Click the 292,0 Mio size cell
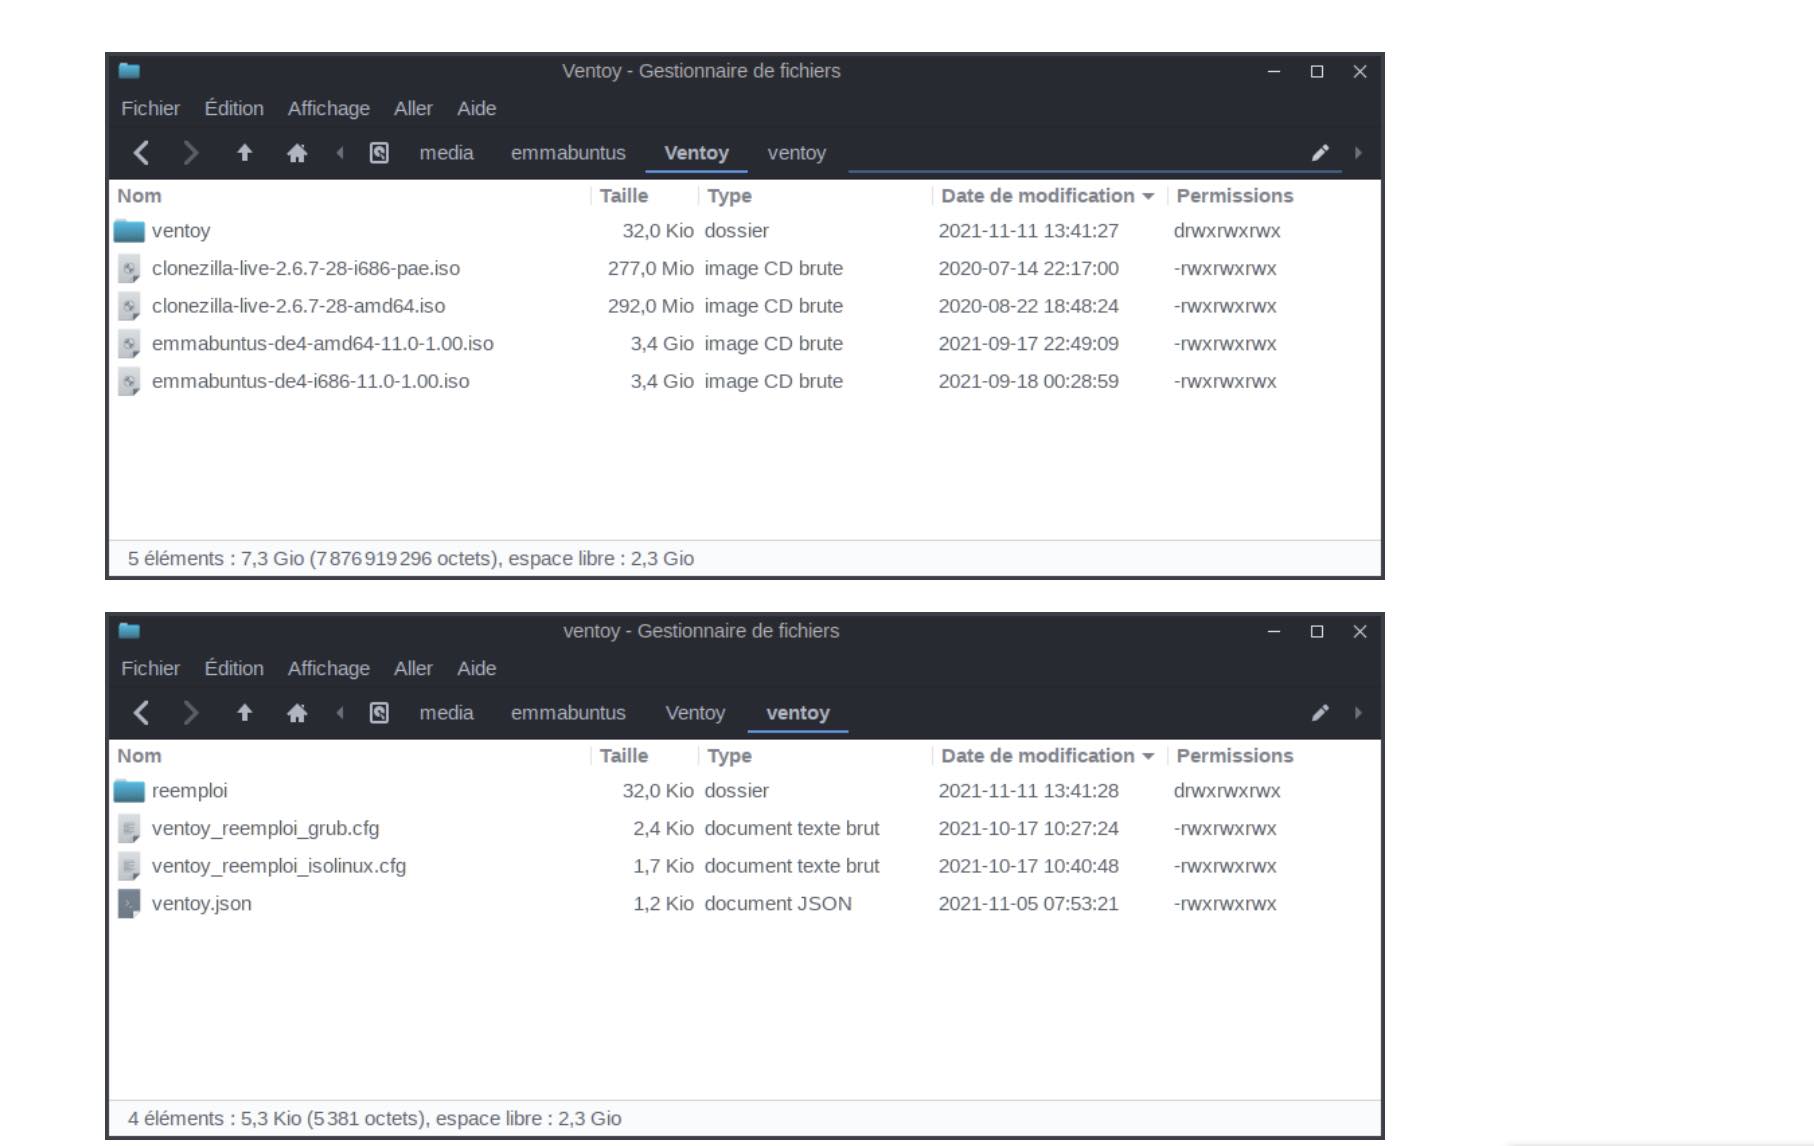This screenshot has height=1146, width=1814. coord(651,306)
